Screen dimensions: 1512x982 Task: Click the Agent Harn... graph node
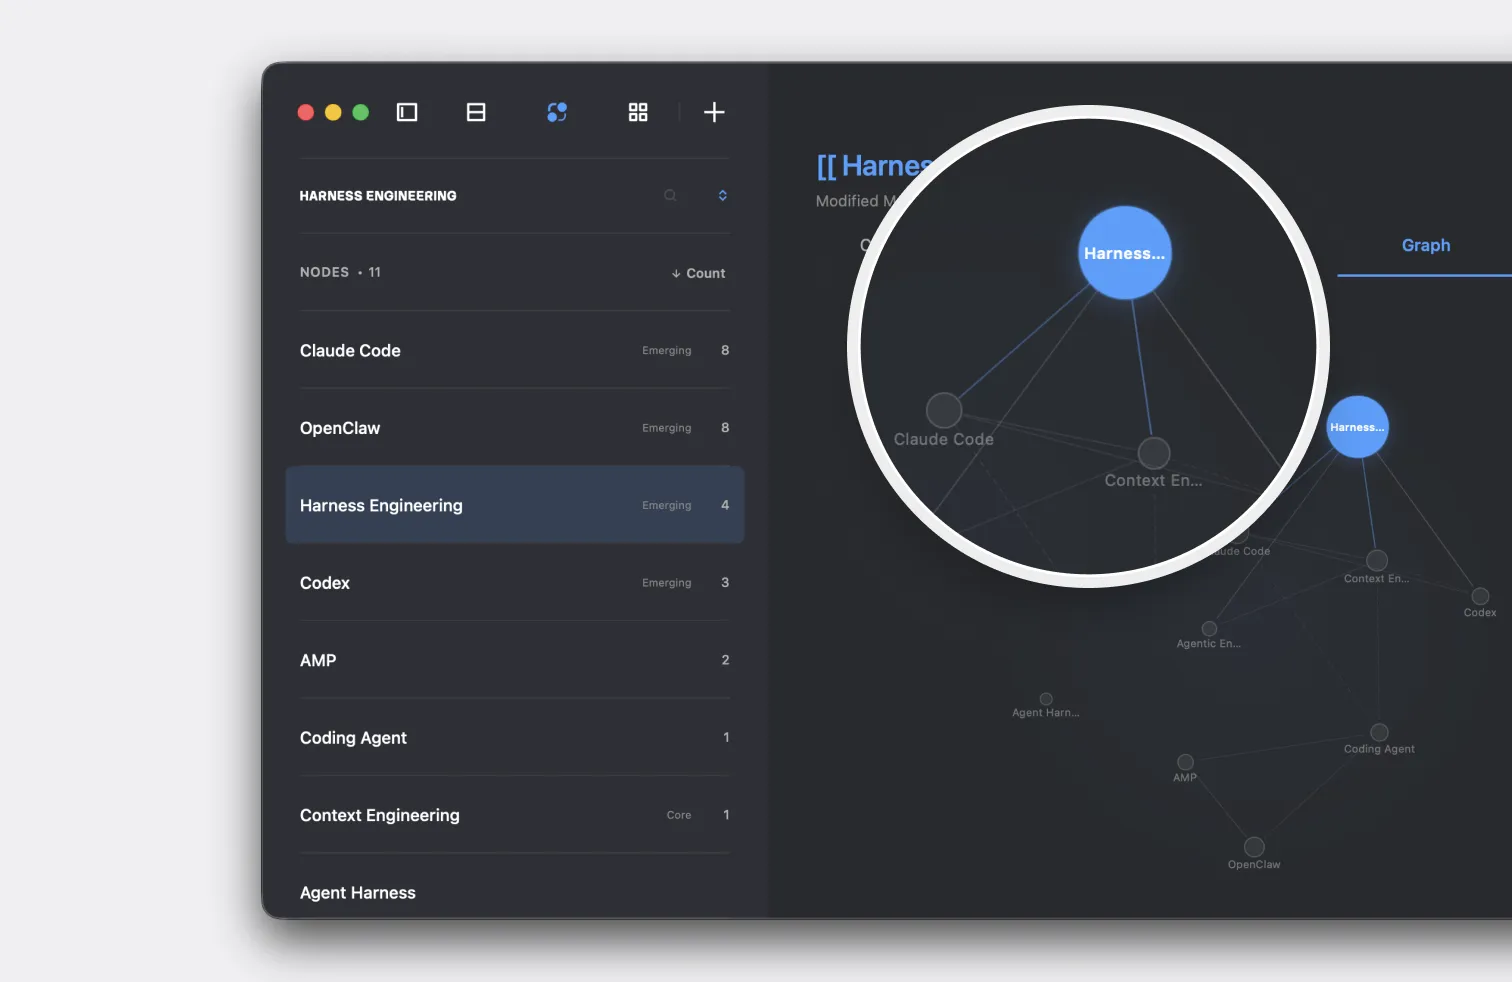1046,699
